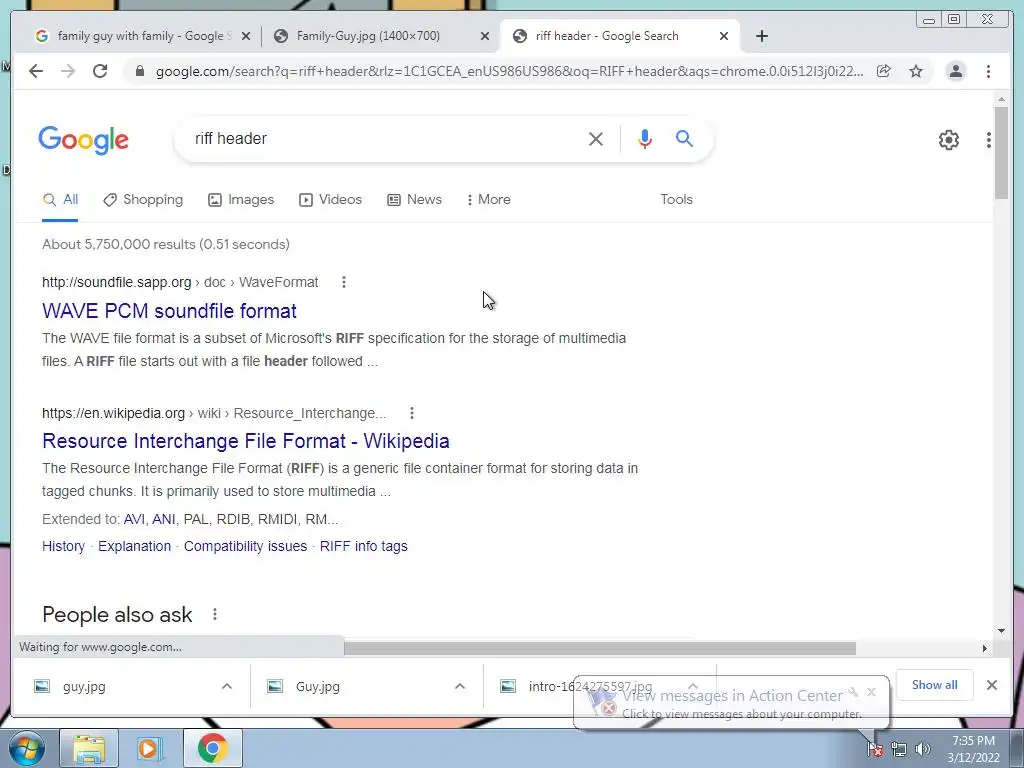Viewport: 1024px width, 768px height.
Task: Reload the current page
Action: pyautogui.click(x=100, y=71)
